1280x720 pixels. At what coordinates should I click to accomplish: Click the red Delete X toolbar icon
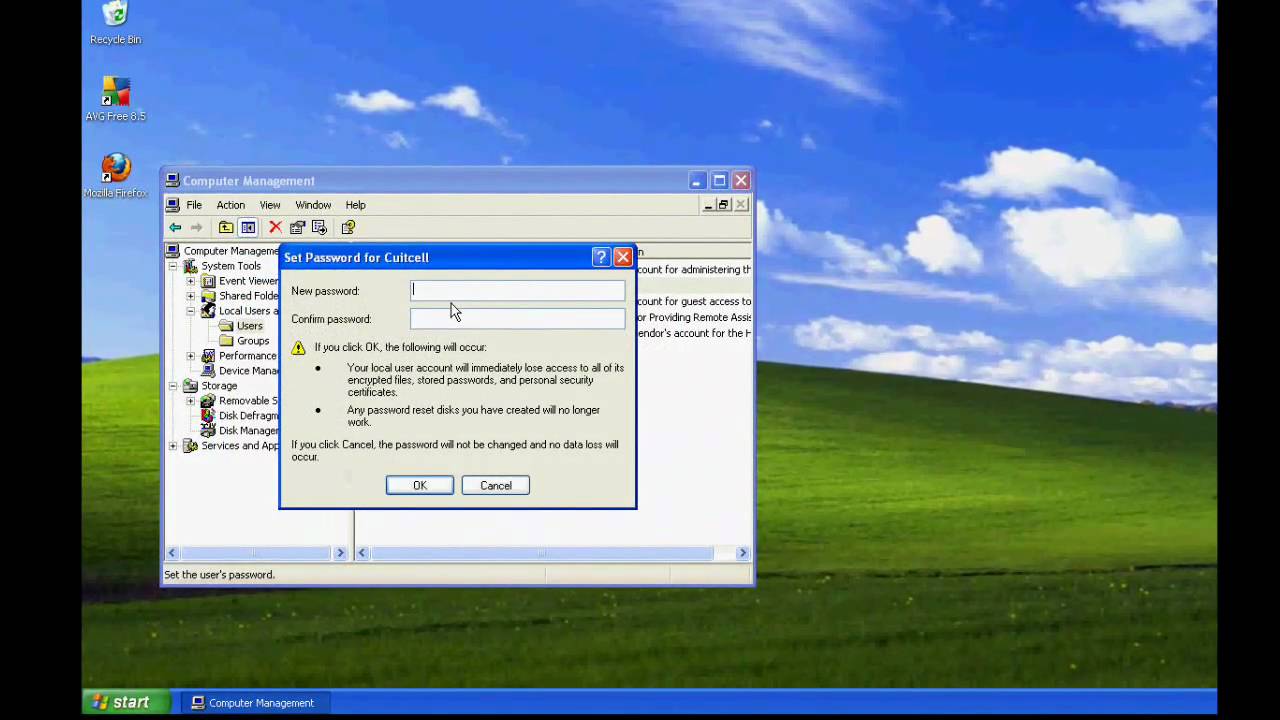275,228
